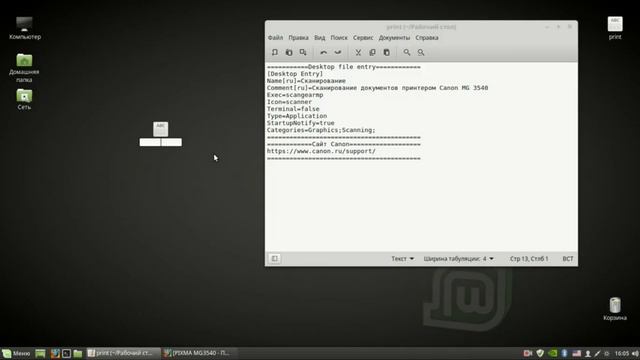Open the Справка menu
Viewport: 640px width, 360px height.
(x=427, y=38)
